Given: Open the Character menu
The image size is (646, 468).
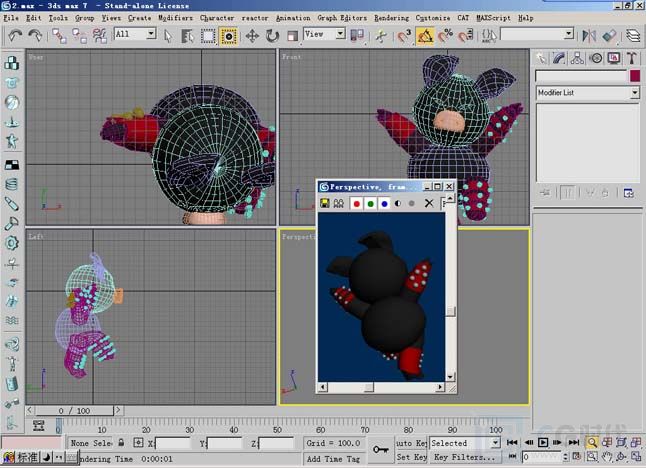Looking at the screenshot, I should coord(217,18).
